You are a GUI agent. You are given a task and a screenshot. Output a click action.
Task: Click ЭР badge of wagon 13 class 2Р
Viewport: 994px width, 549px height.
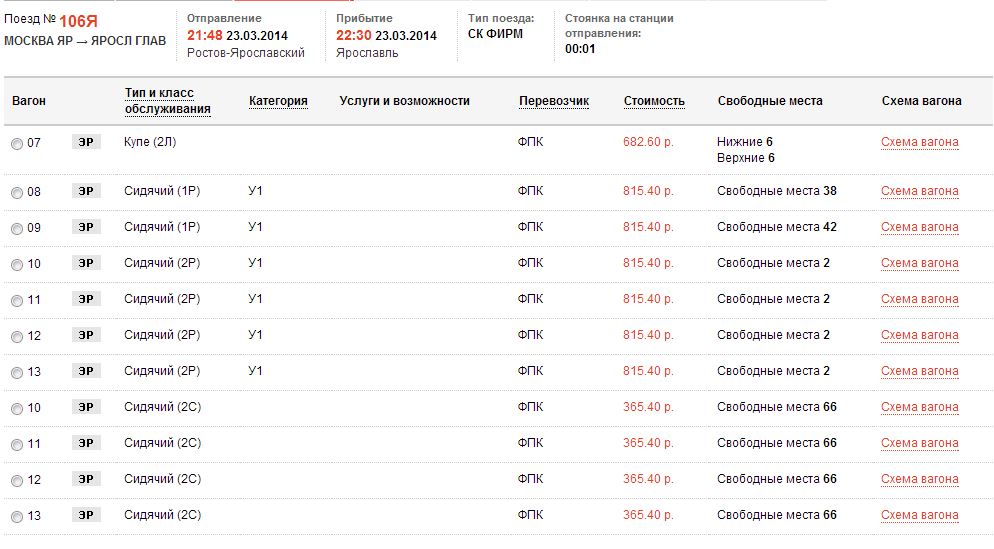[86, 371]
